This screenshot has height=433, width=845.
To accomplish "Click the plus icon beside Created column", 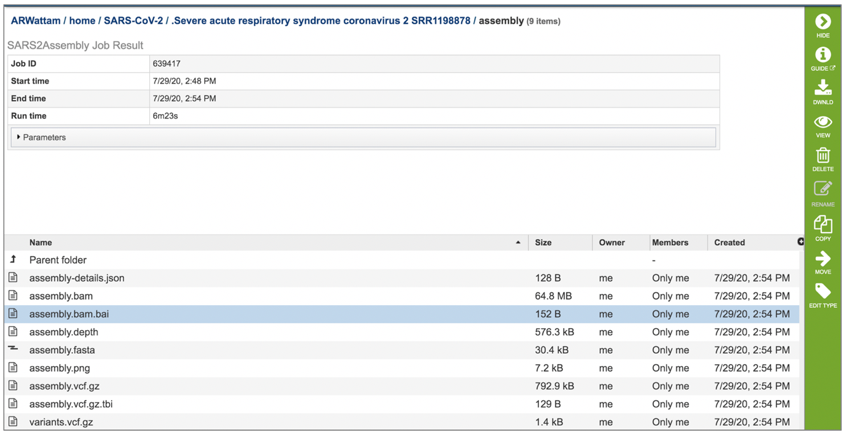I will (x=800, y=242).
